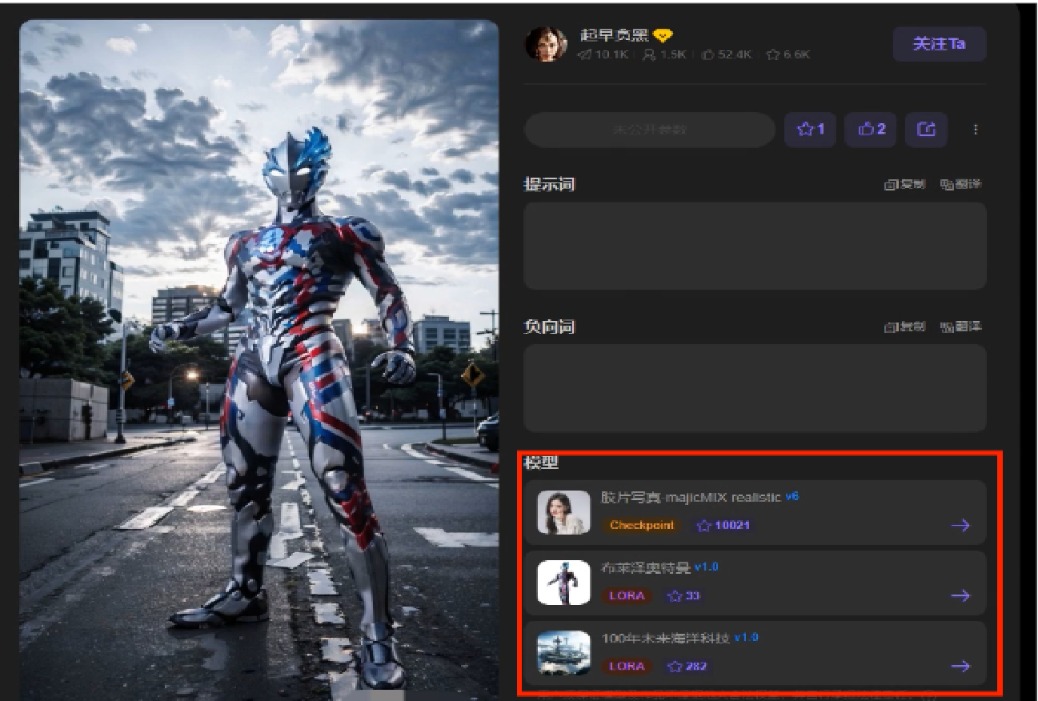Click the favorite star button showing 1

[x=810, y=129]
